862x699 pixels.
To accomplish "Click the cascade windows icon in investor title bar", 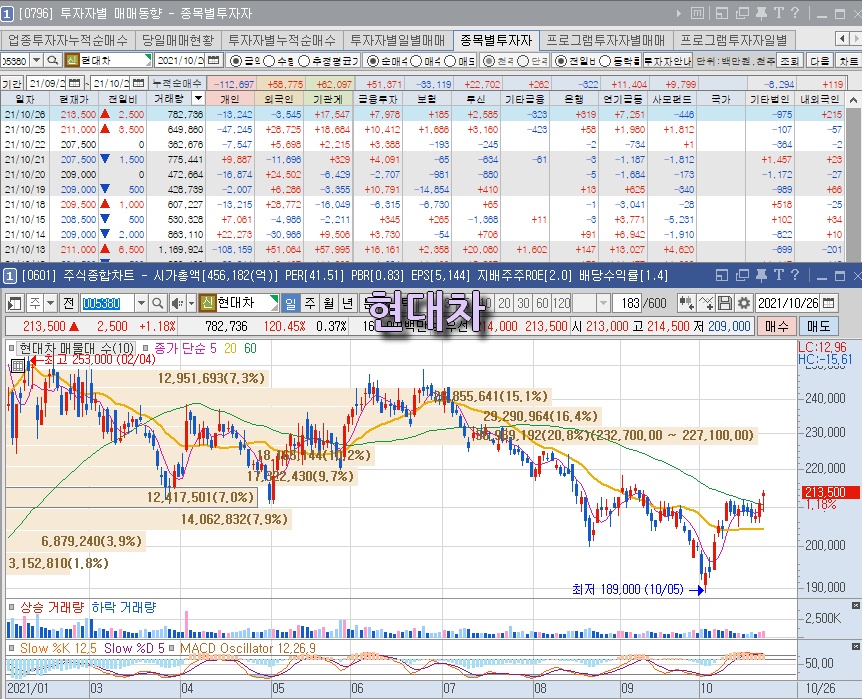I will 742,13.
